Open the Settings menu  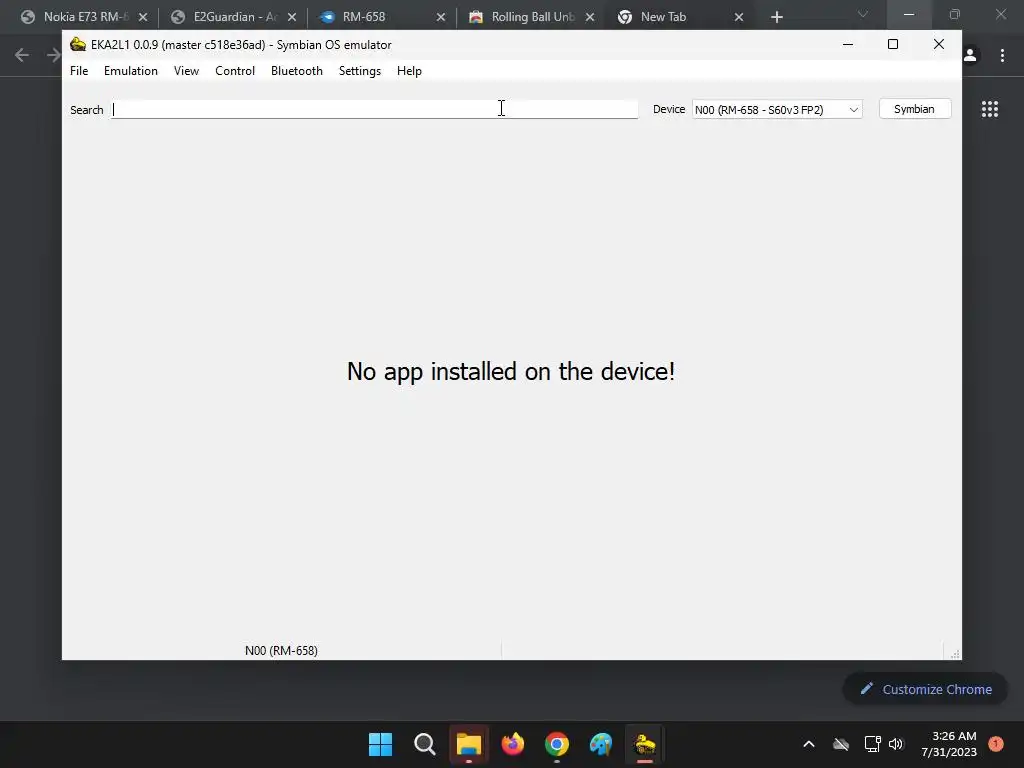coord(360,71)
